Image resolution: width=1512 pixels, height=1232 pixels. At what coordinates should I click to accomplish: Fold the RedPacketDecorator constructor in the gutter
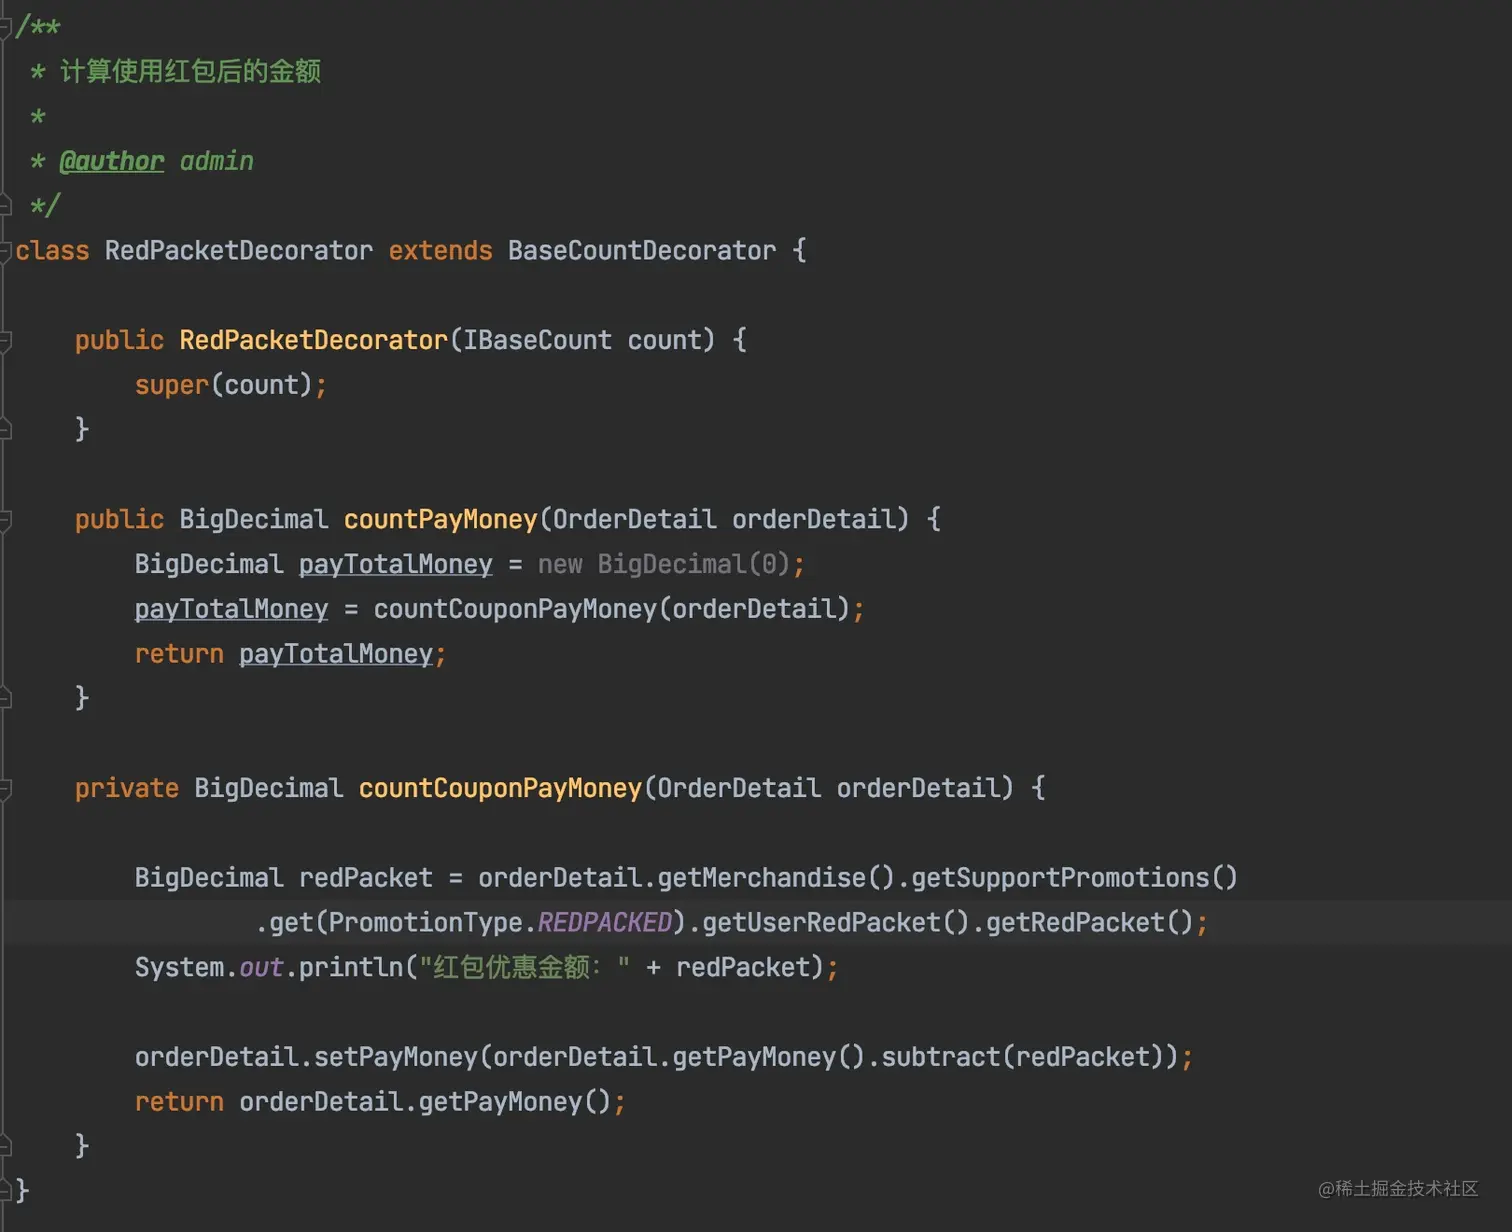[5, 341]
